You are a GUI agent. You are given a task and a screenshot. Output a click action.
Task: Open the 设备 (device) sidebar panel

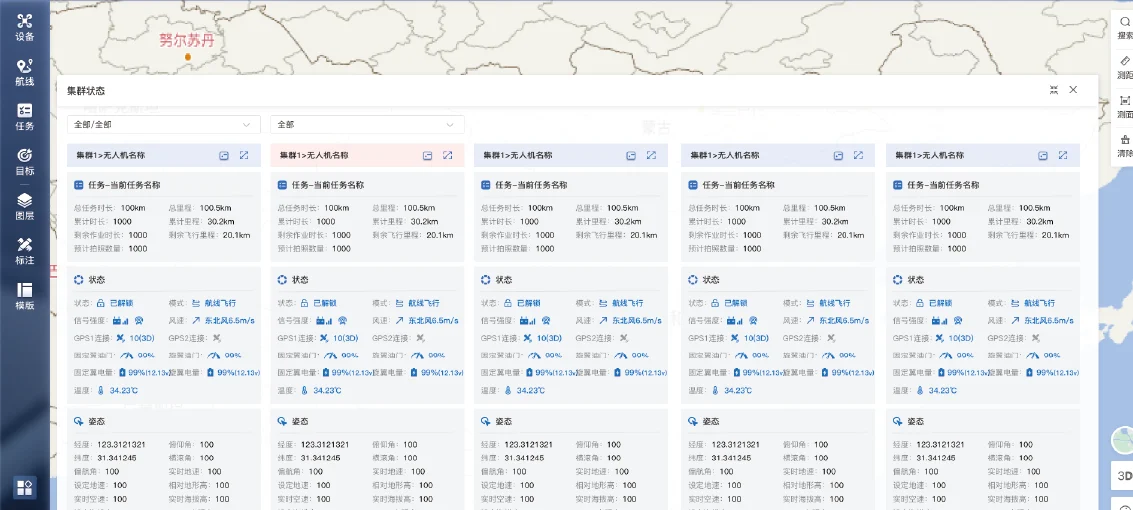pos(24,27)
